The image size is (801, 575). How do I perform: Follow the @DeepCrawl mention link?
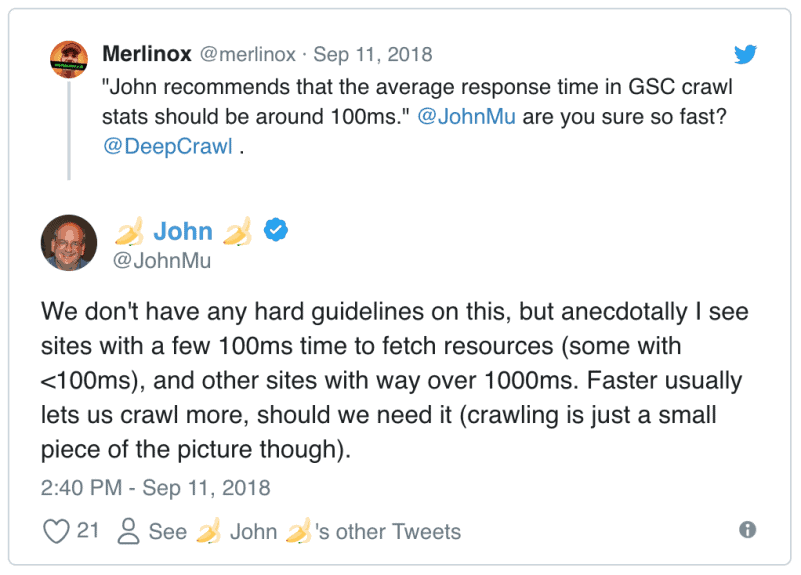[x=167, y=146]
